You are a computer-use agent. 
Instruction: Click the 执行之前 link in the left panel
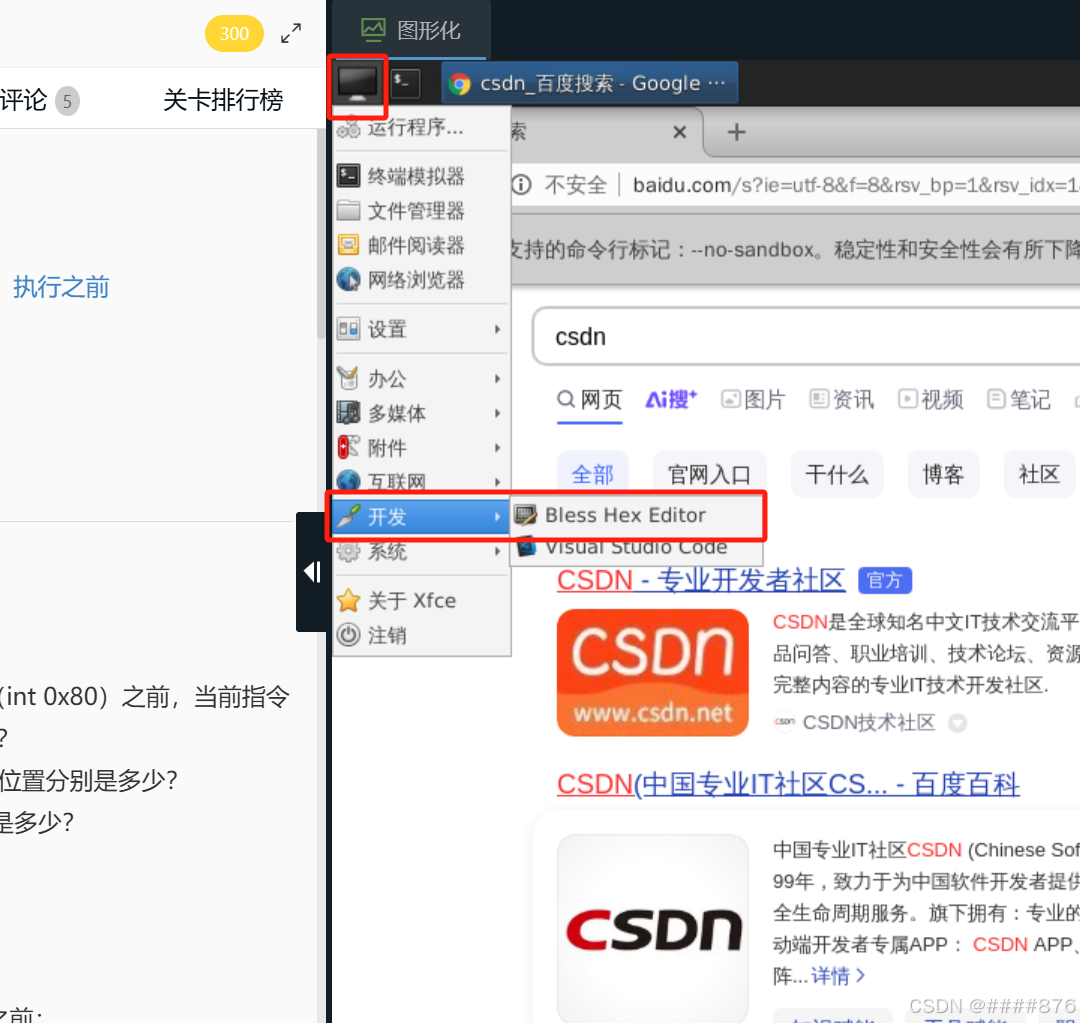coord(60,287)
